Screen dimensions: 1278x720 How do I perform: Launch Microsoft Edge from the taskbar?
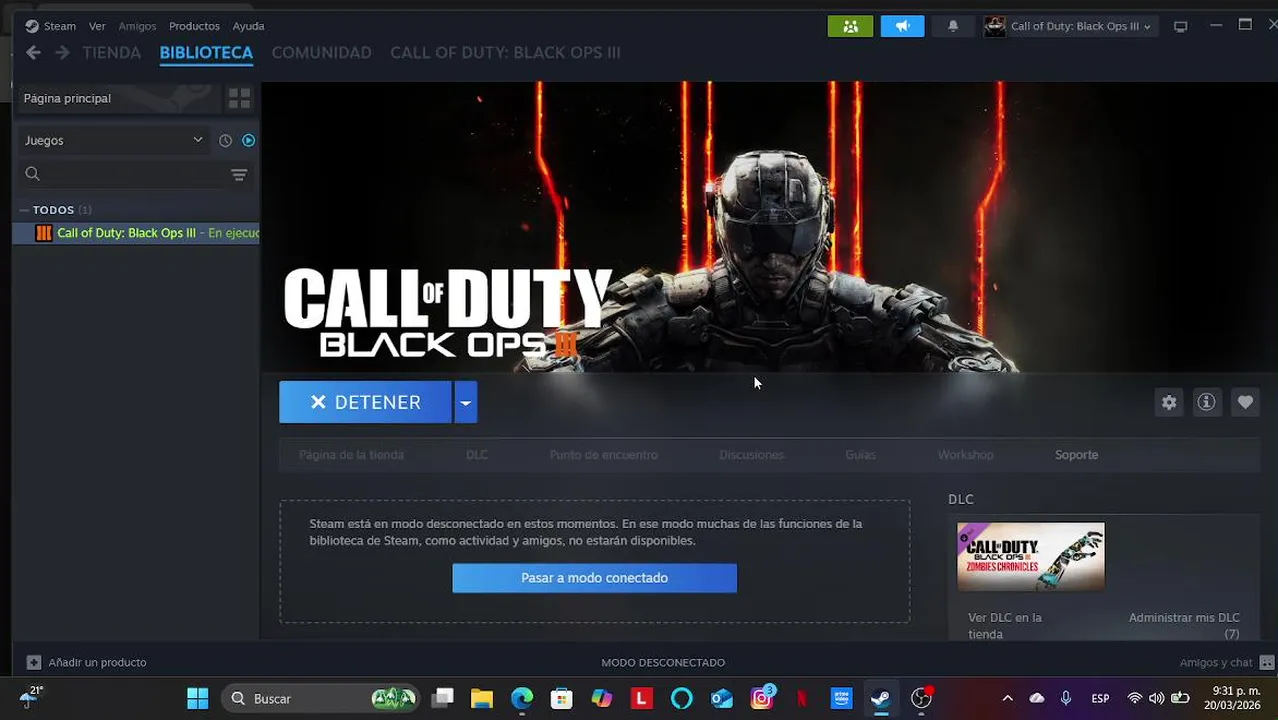[522, 698]
